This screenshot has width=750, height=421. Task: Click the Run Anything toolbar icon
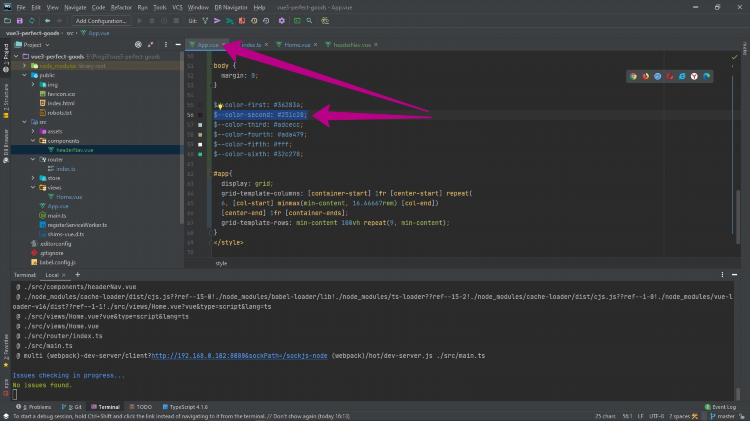click(x=297, y=21)
